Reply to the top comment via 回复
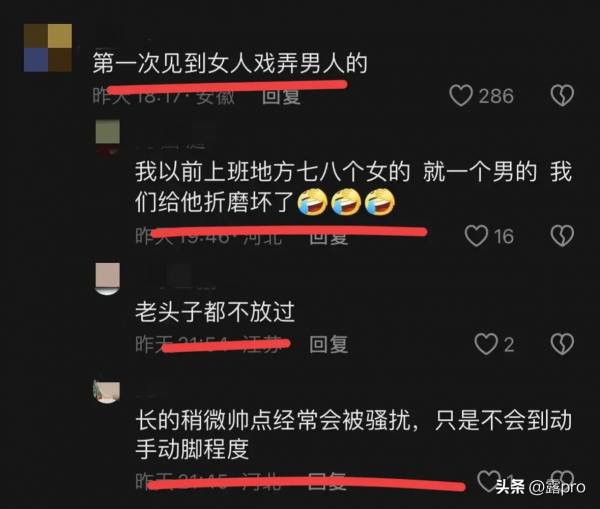 tap(281, 96)
